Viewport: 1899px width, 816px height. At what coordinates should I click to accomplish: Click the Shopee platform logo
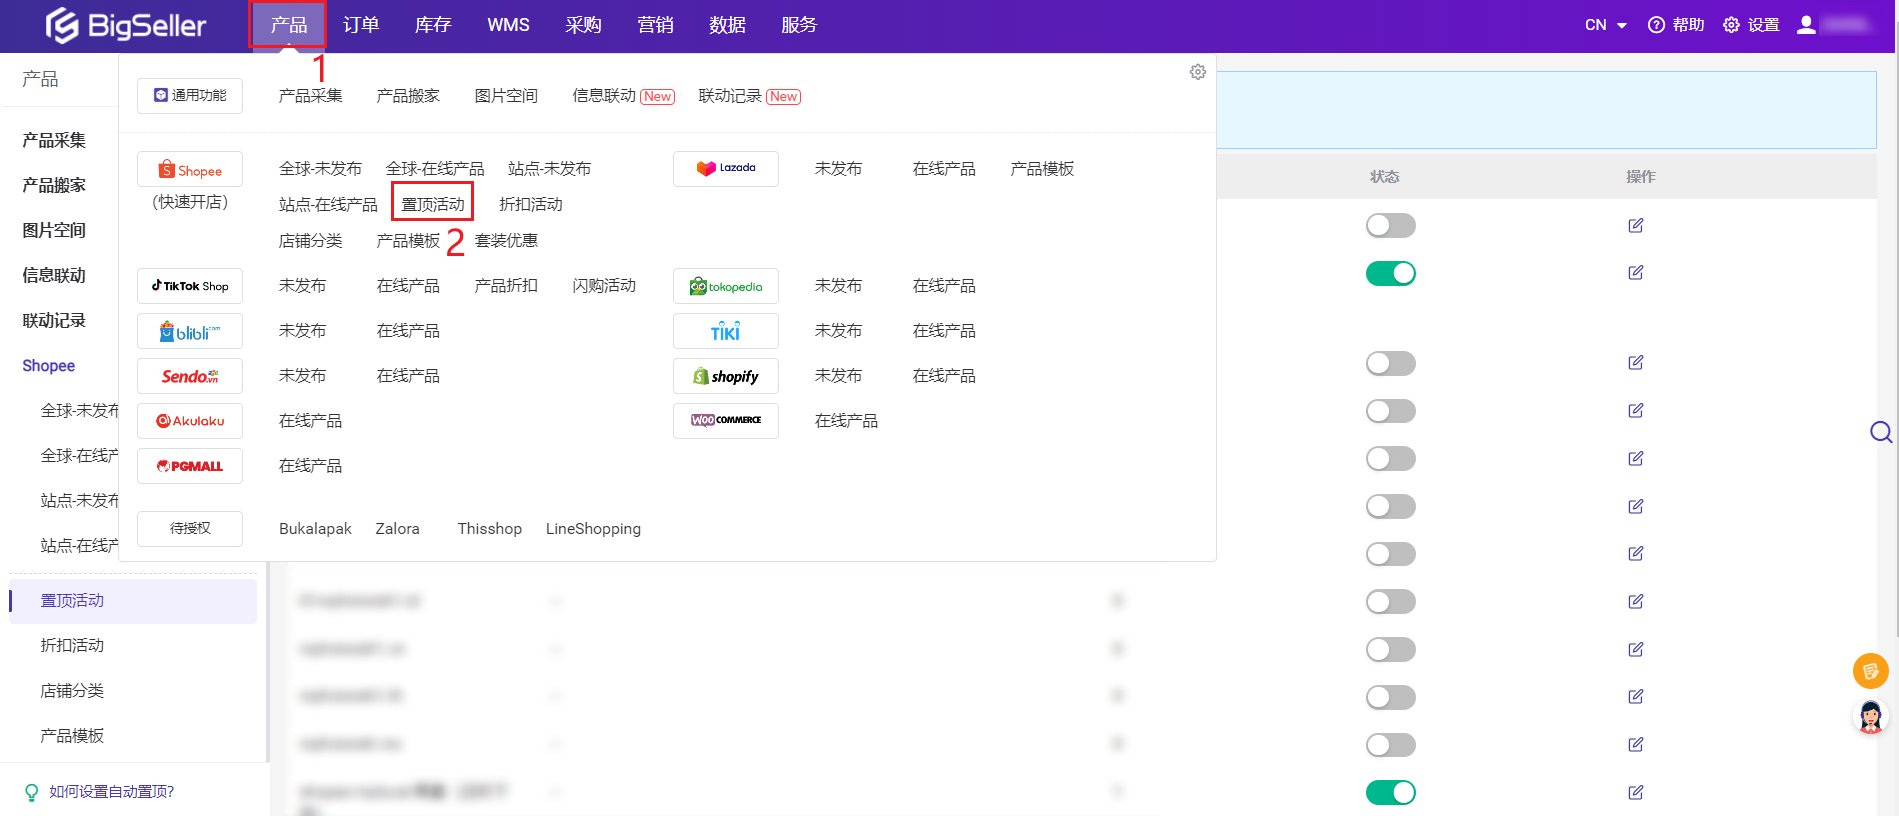tap(190, 170)
